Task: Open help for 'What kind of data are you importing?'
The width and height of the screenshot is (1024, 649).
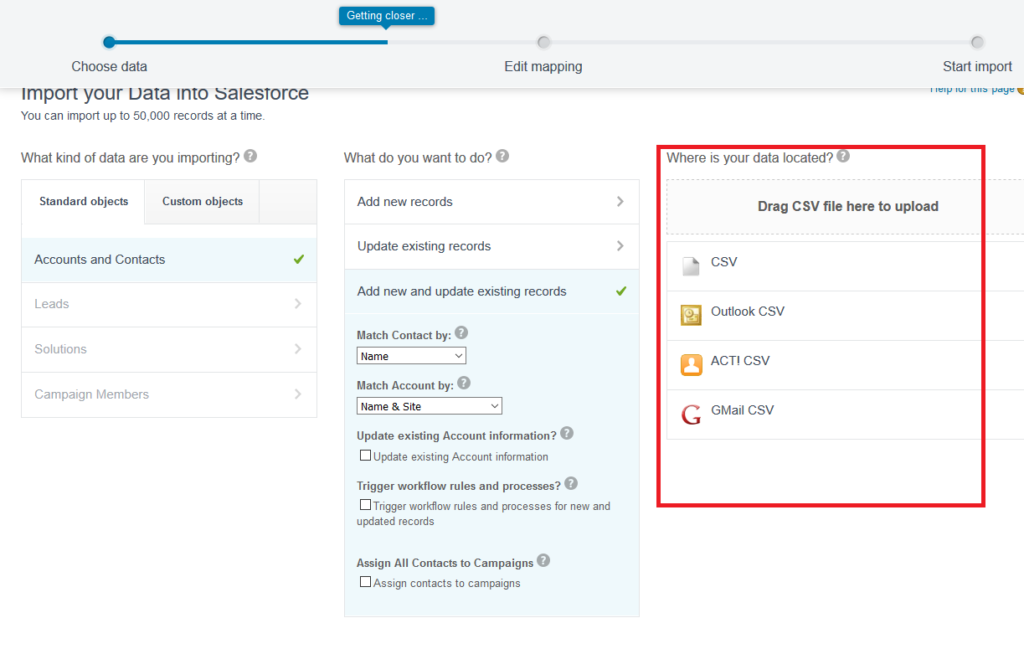Action: coord(250,157)
